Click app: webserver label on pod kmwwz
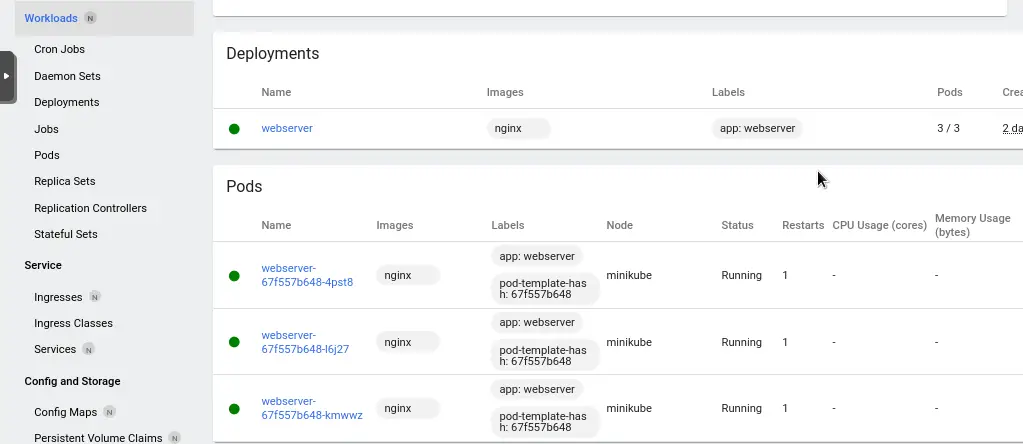 [x=537, y=389]
